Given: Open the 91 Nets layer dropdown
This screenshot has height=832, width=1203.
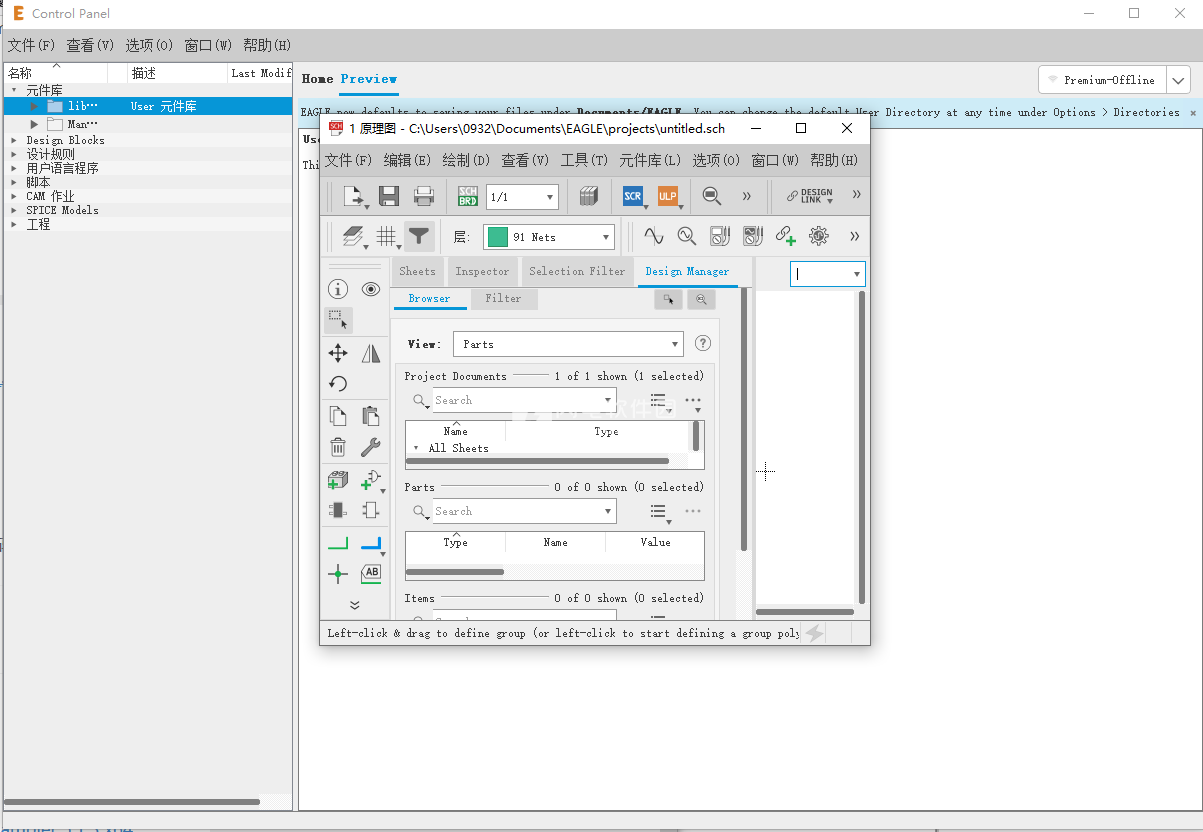Looking at the screenshot, I should tap(549, 237).
